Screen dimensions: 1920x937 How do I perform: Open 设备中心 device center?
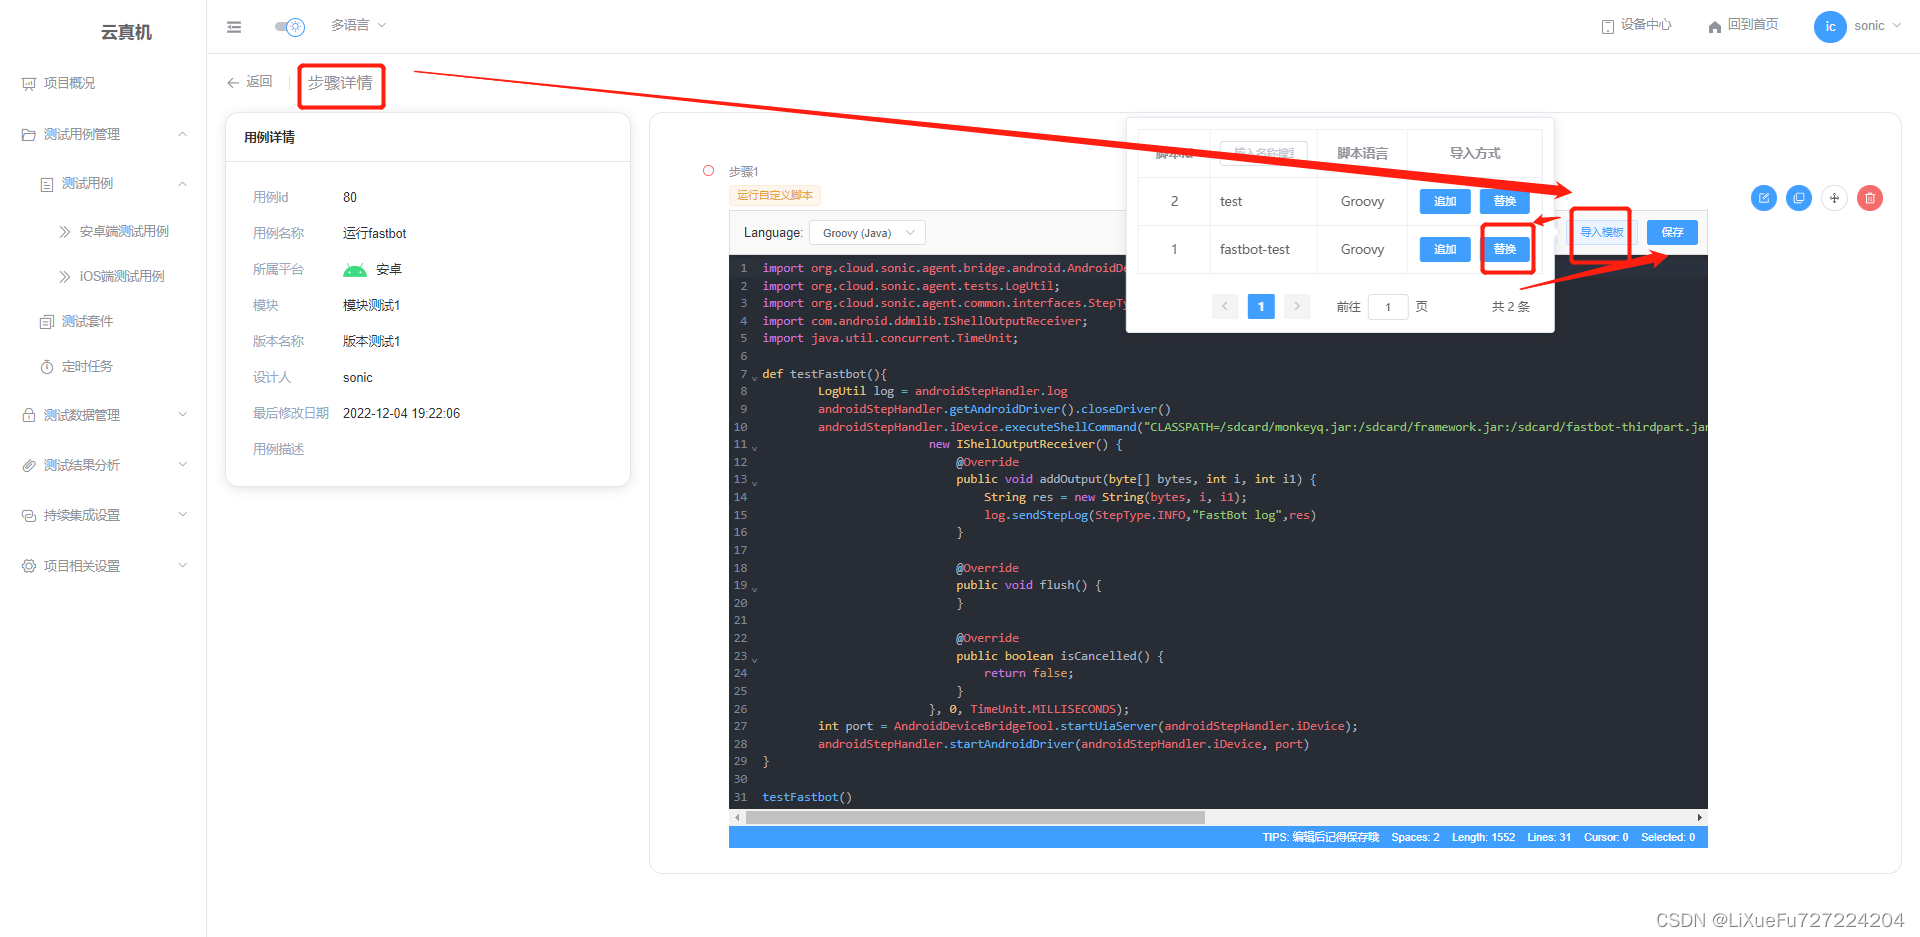click(x=1636, y=25)
